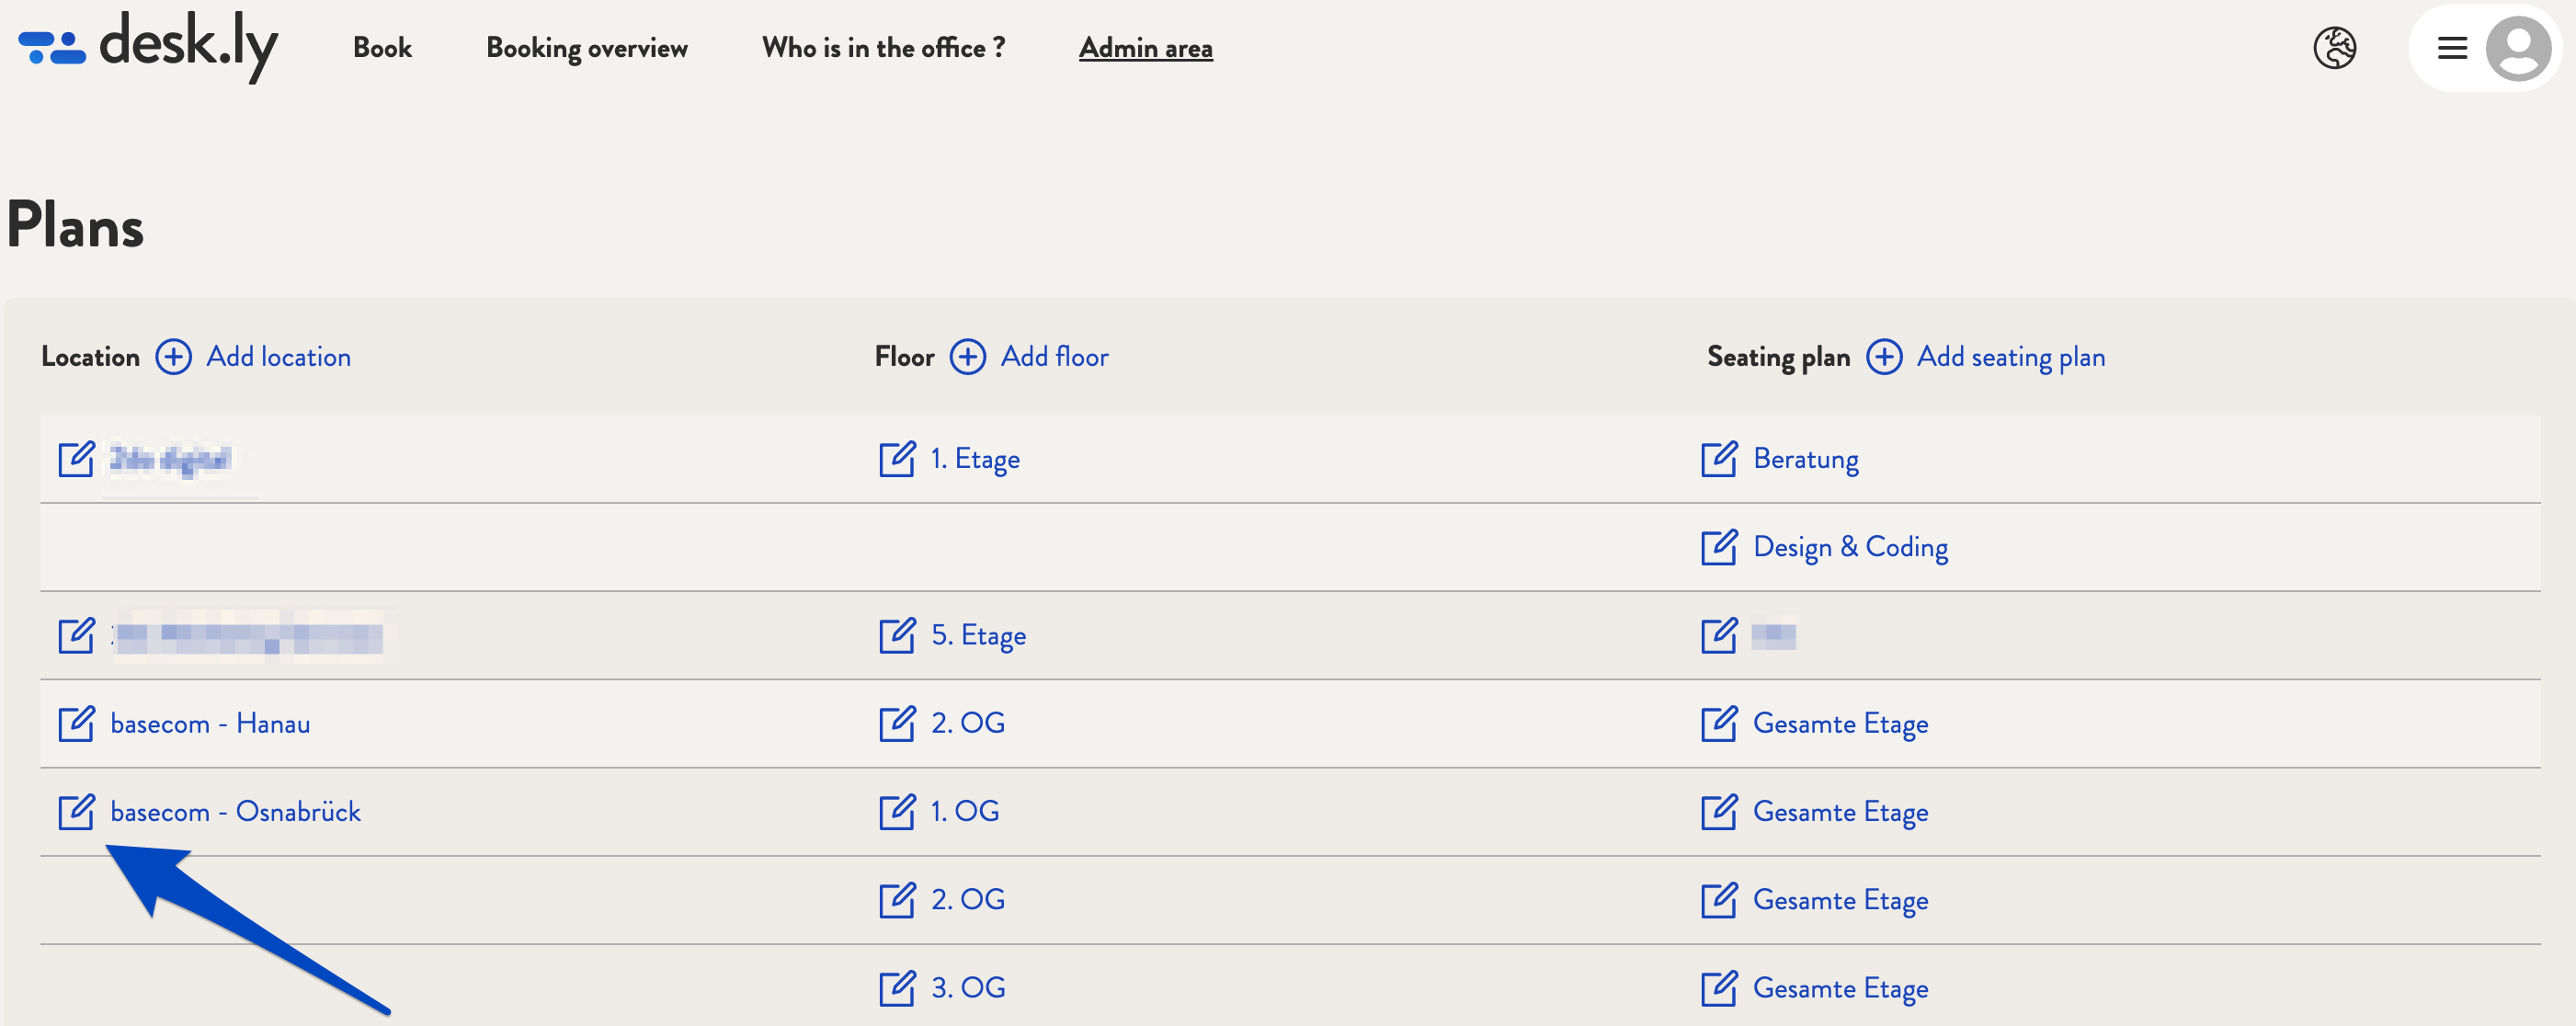Click edit icon next to 5. Etage

(x=897, y=635)
